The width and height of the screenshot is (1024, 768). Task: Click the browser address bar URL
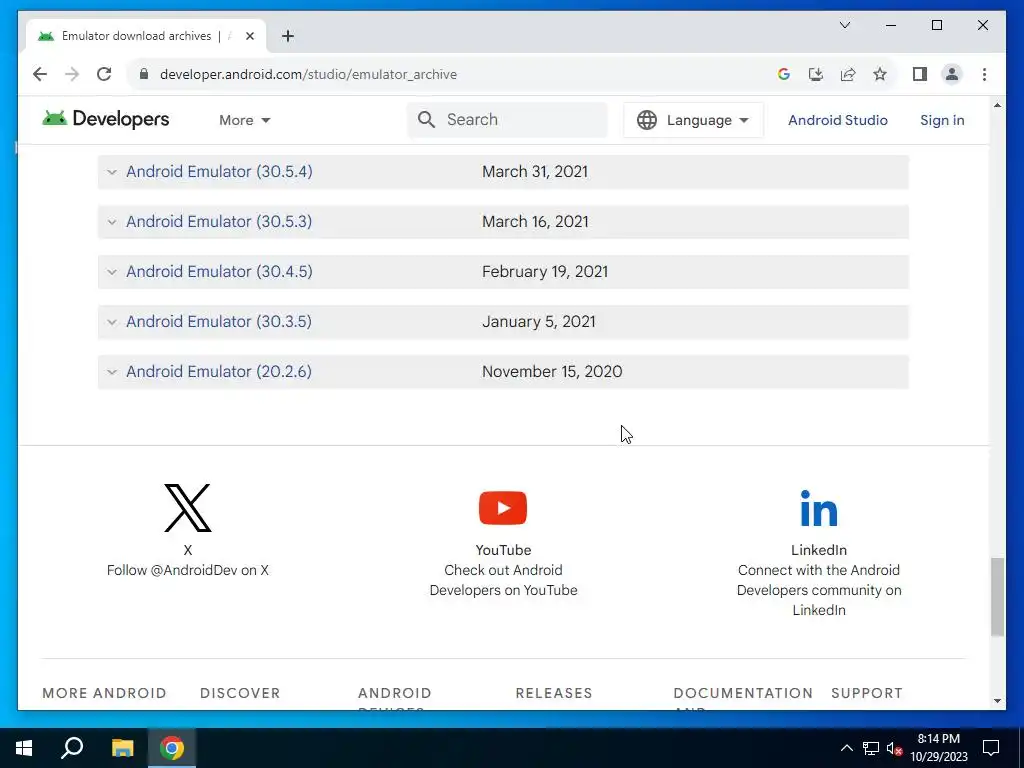[x=308, y=74]
